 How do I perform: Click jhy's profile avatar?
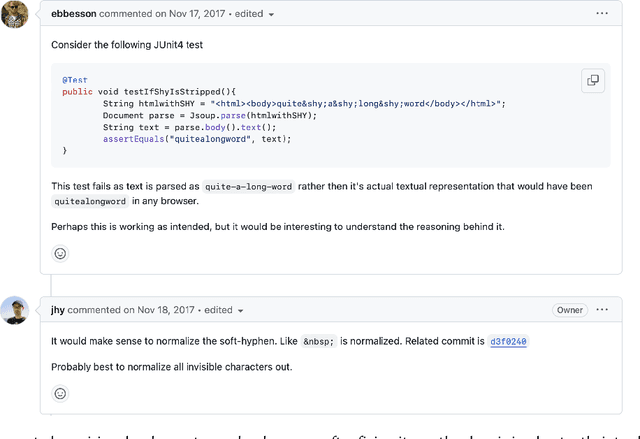point(14,310)
